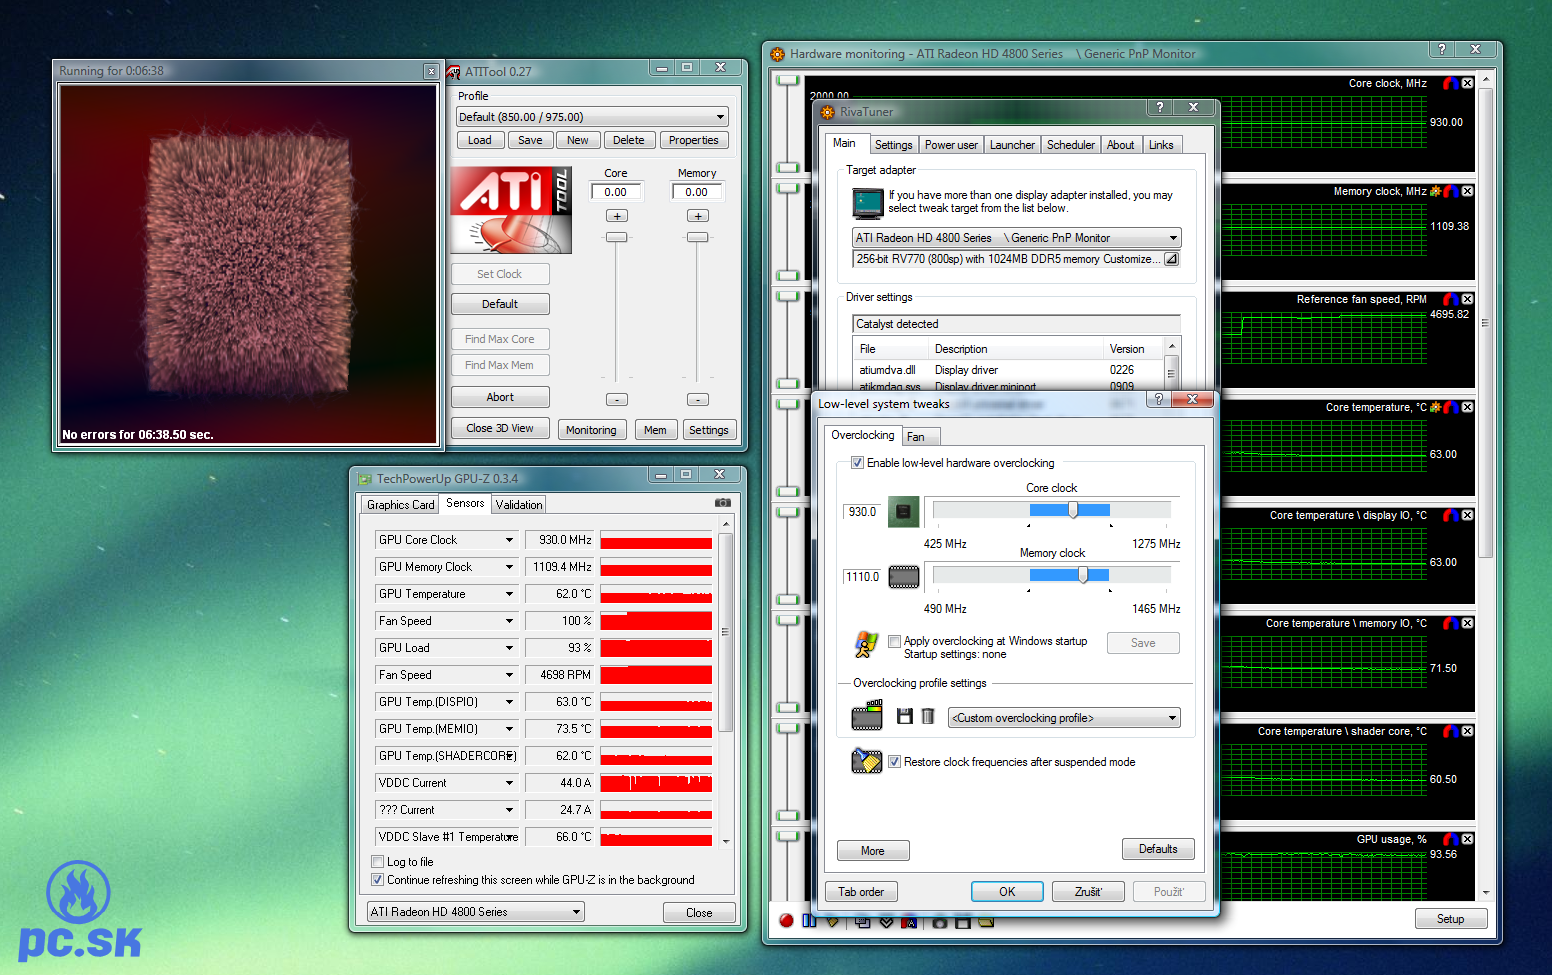
Task: Click the GPU-Z sensors list scrollbar
Action: point(726,681)
